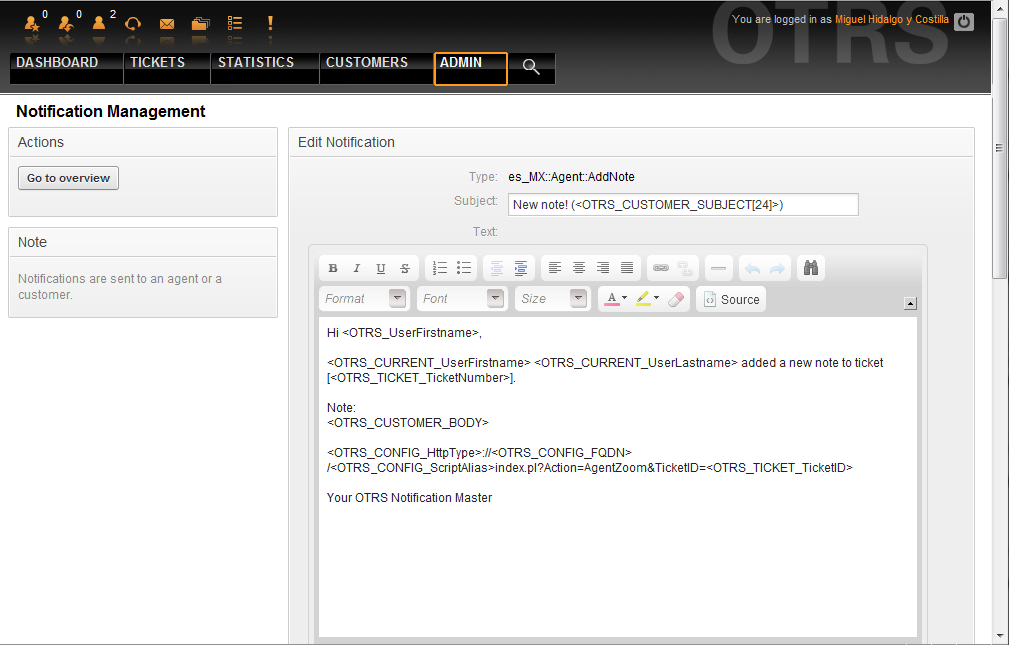
Task: Click the Go to overview button
Action: [69, 178]
